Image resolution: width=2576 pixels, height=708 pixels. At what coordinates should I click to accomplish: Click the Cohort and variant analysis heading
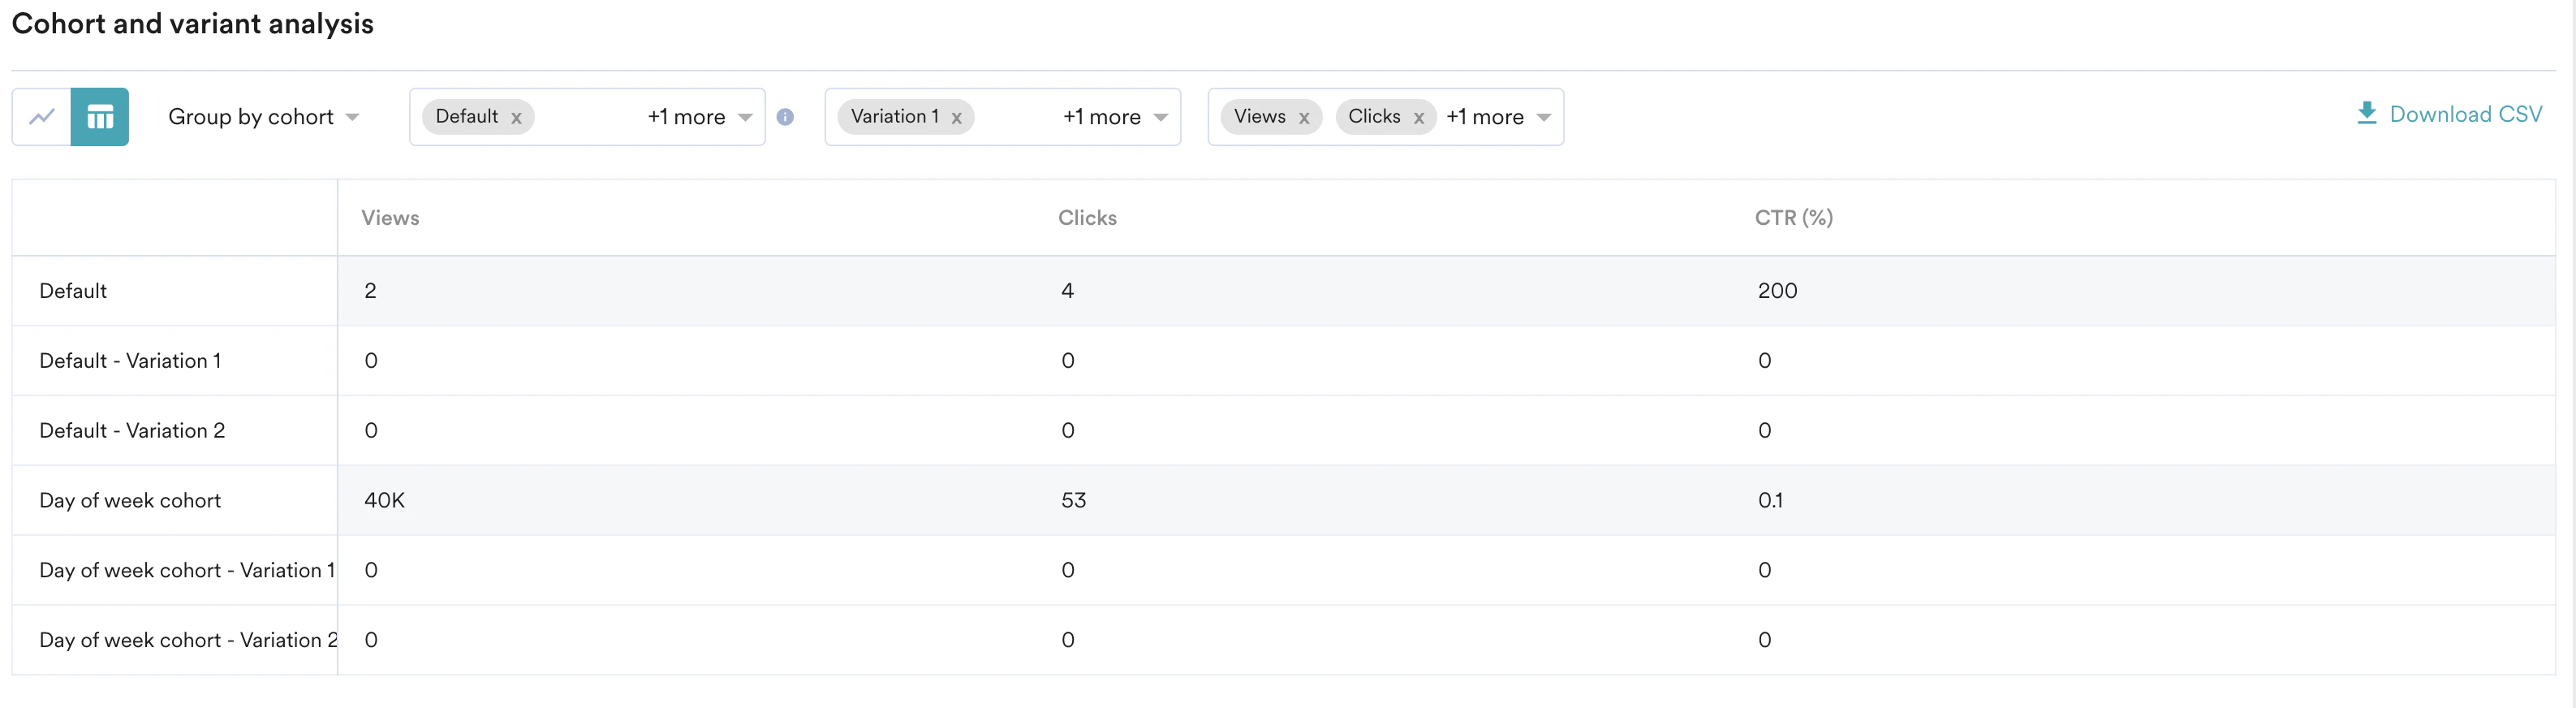192,24
